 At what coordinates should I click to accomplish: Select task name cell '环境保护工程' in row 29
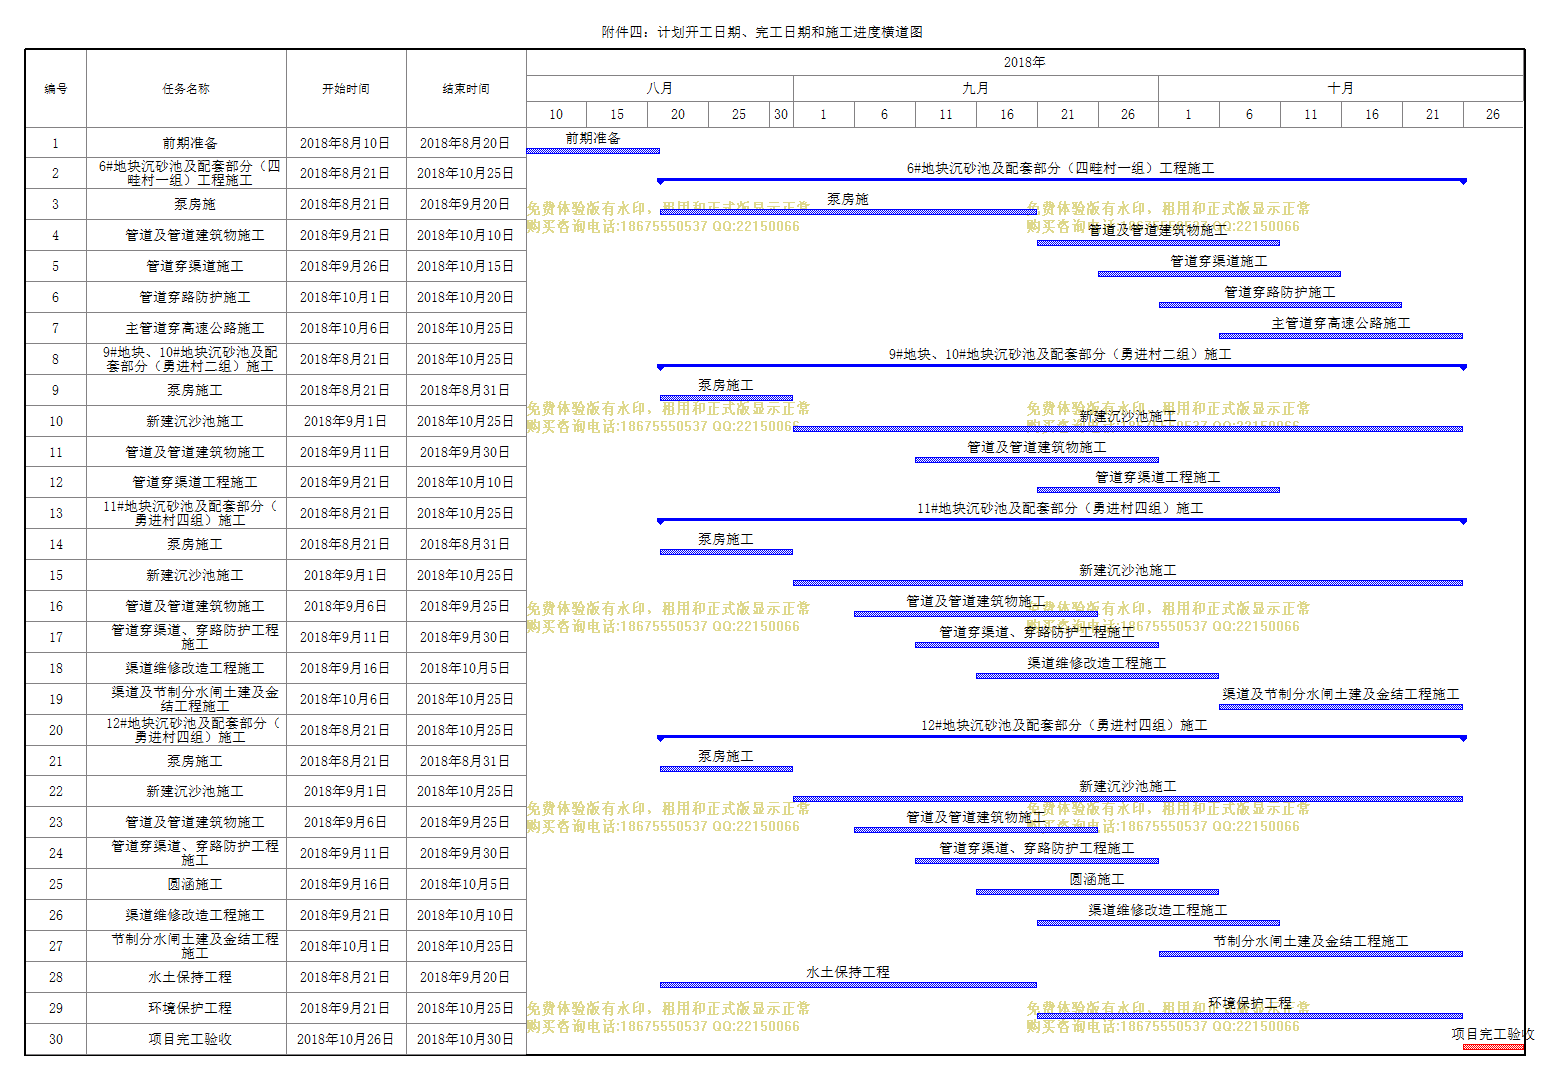[x=186, y=1008]
